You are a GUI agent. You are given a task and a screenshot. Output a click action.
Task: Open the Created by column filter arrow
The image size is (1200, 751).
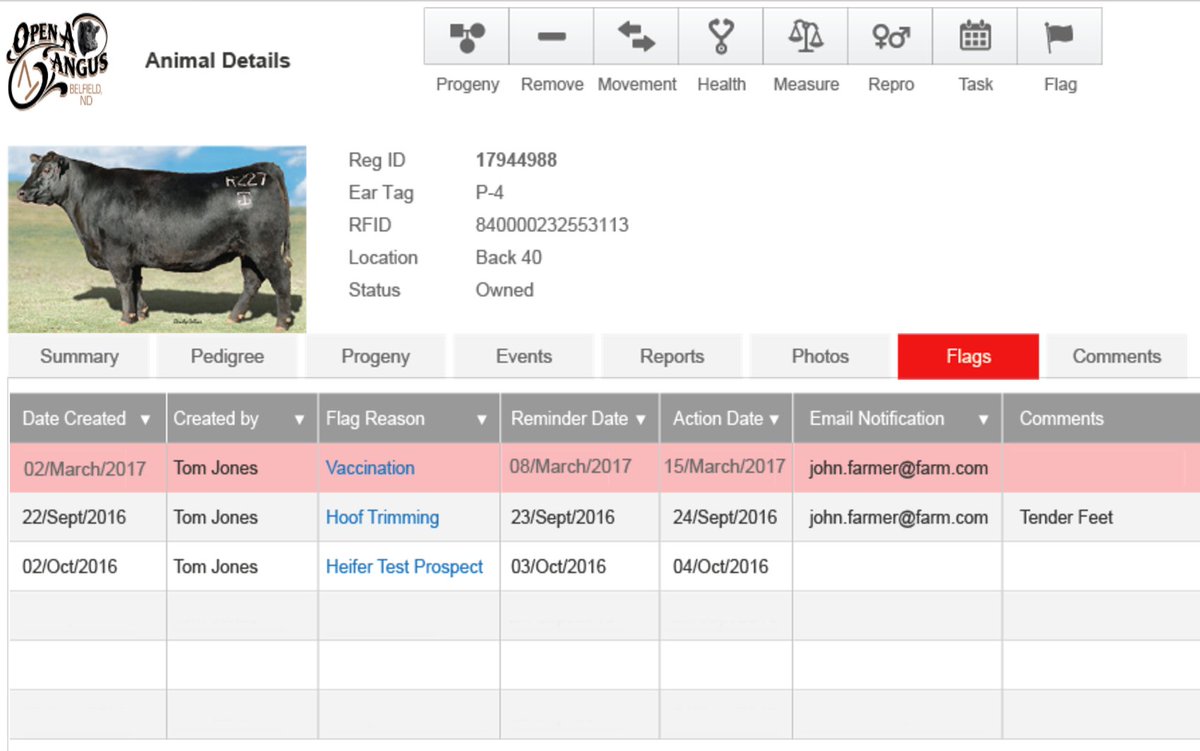[x=298, y=419]
